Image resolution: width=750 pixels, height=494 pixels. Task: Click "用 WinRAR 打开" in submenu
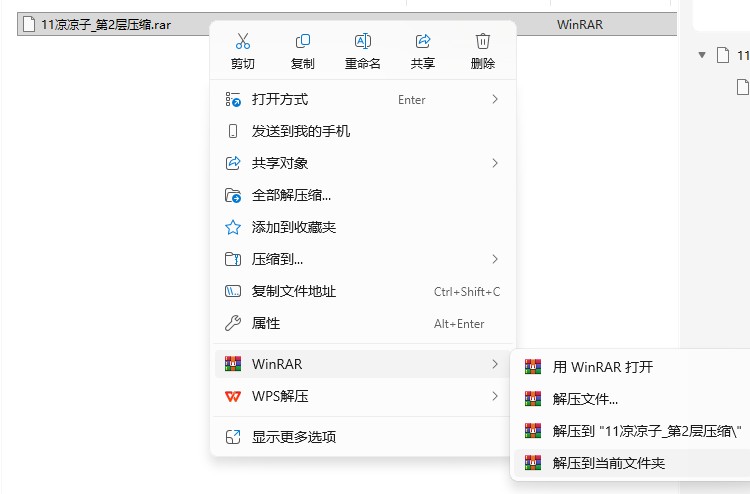pos(602,367)
